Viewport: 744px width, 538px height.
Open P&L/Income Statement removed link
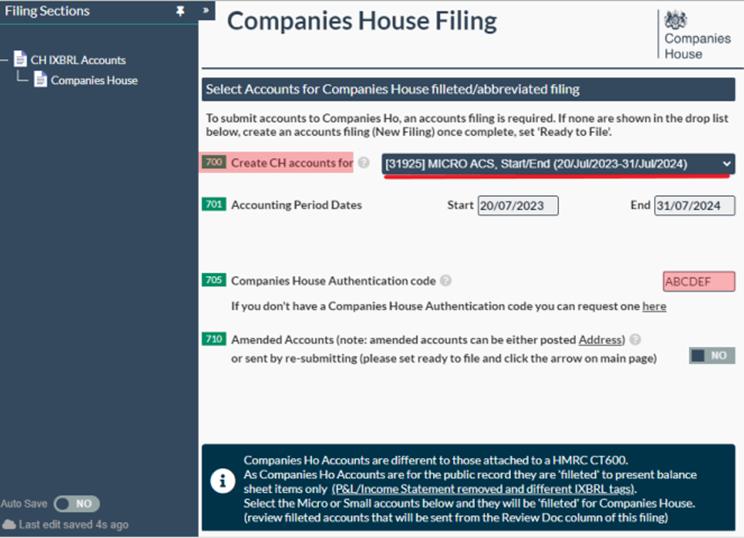tap(484, 489)
